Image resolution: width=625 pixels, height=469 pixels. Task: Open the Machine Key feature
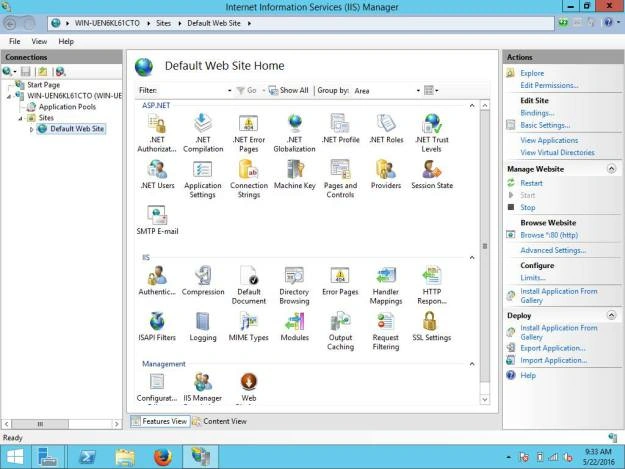click(x=295, y=174)
